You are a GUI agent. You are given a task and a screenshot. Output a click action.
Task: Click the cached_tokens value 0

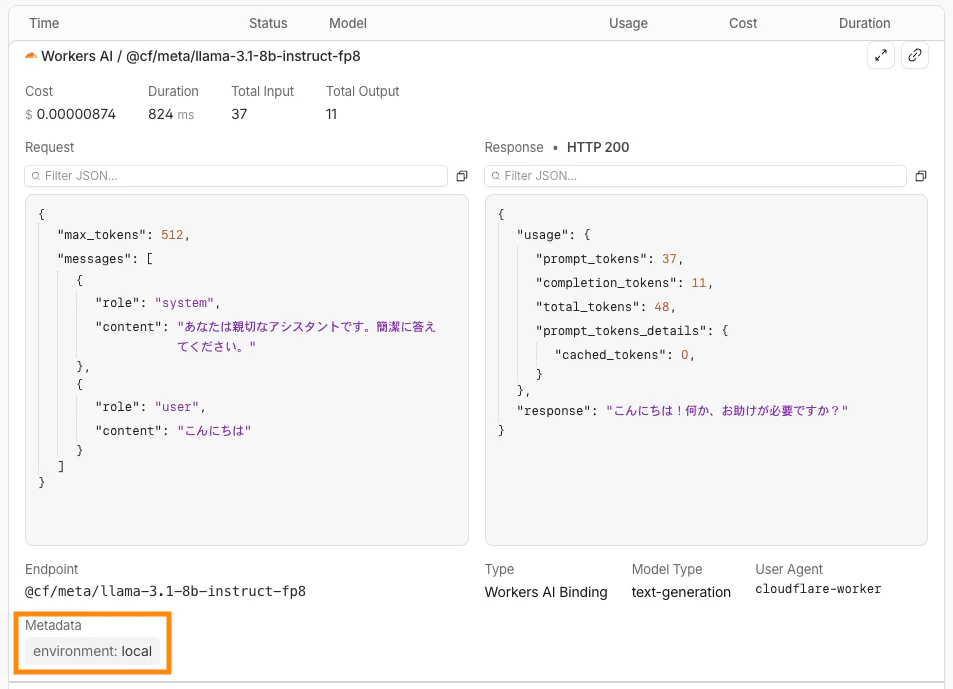(684, 355)
